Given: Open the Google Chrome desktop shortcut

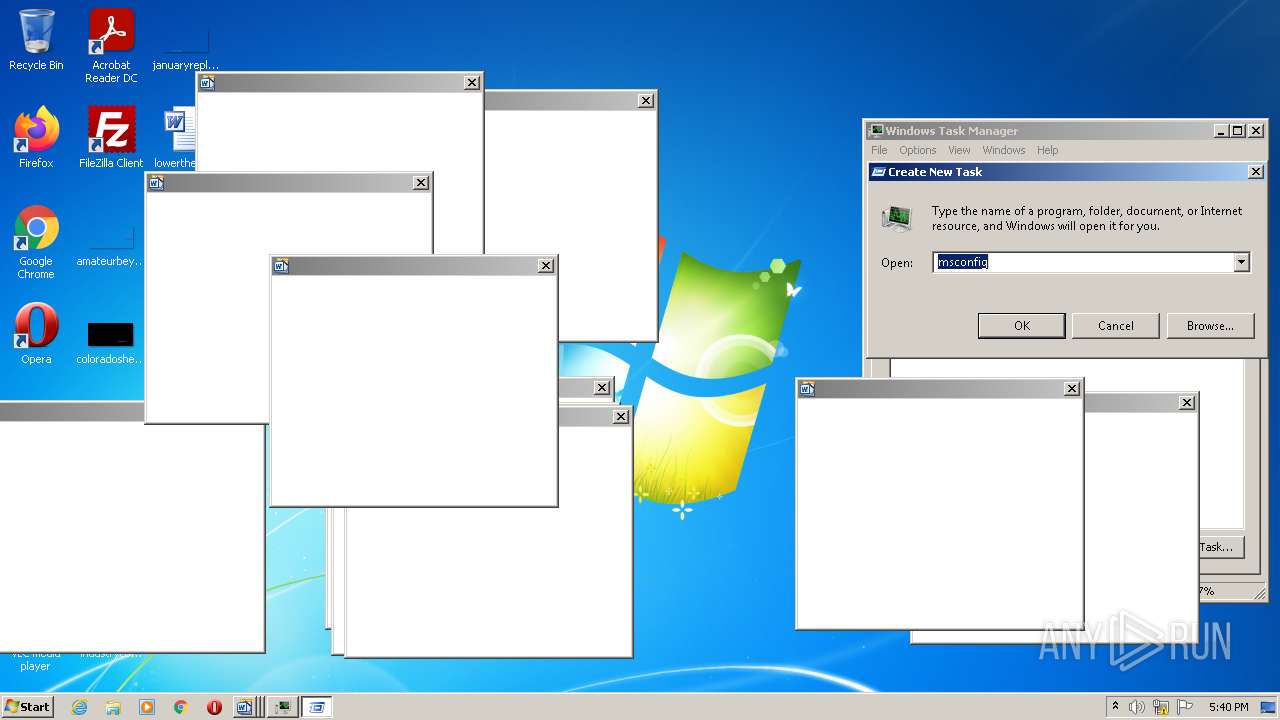Looking at the screenshot, I should [36, 242].
